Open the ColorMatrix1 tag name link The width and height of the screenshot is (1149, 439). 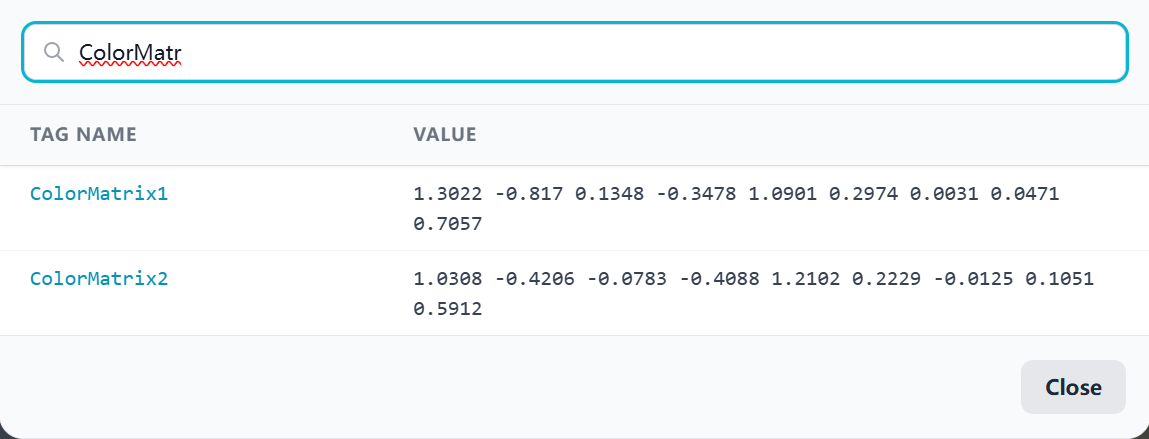99,194
